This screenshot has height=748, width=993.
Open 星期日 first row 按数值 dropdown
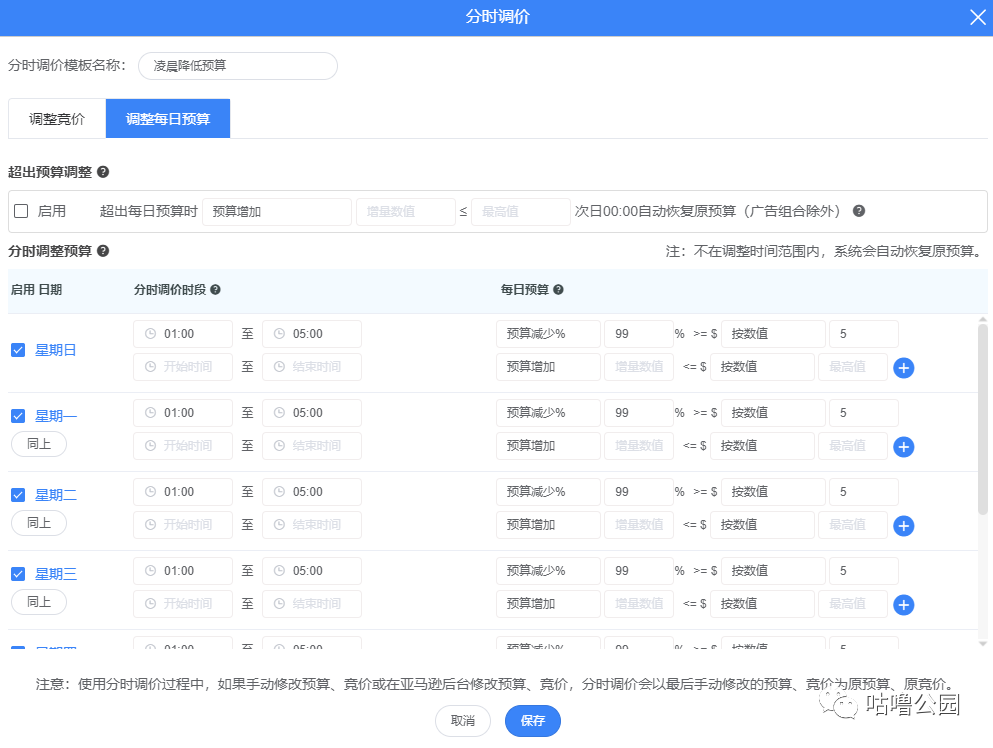coord(773,334)
